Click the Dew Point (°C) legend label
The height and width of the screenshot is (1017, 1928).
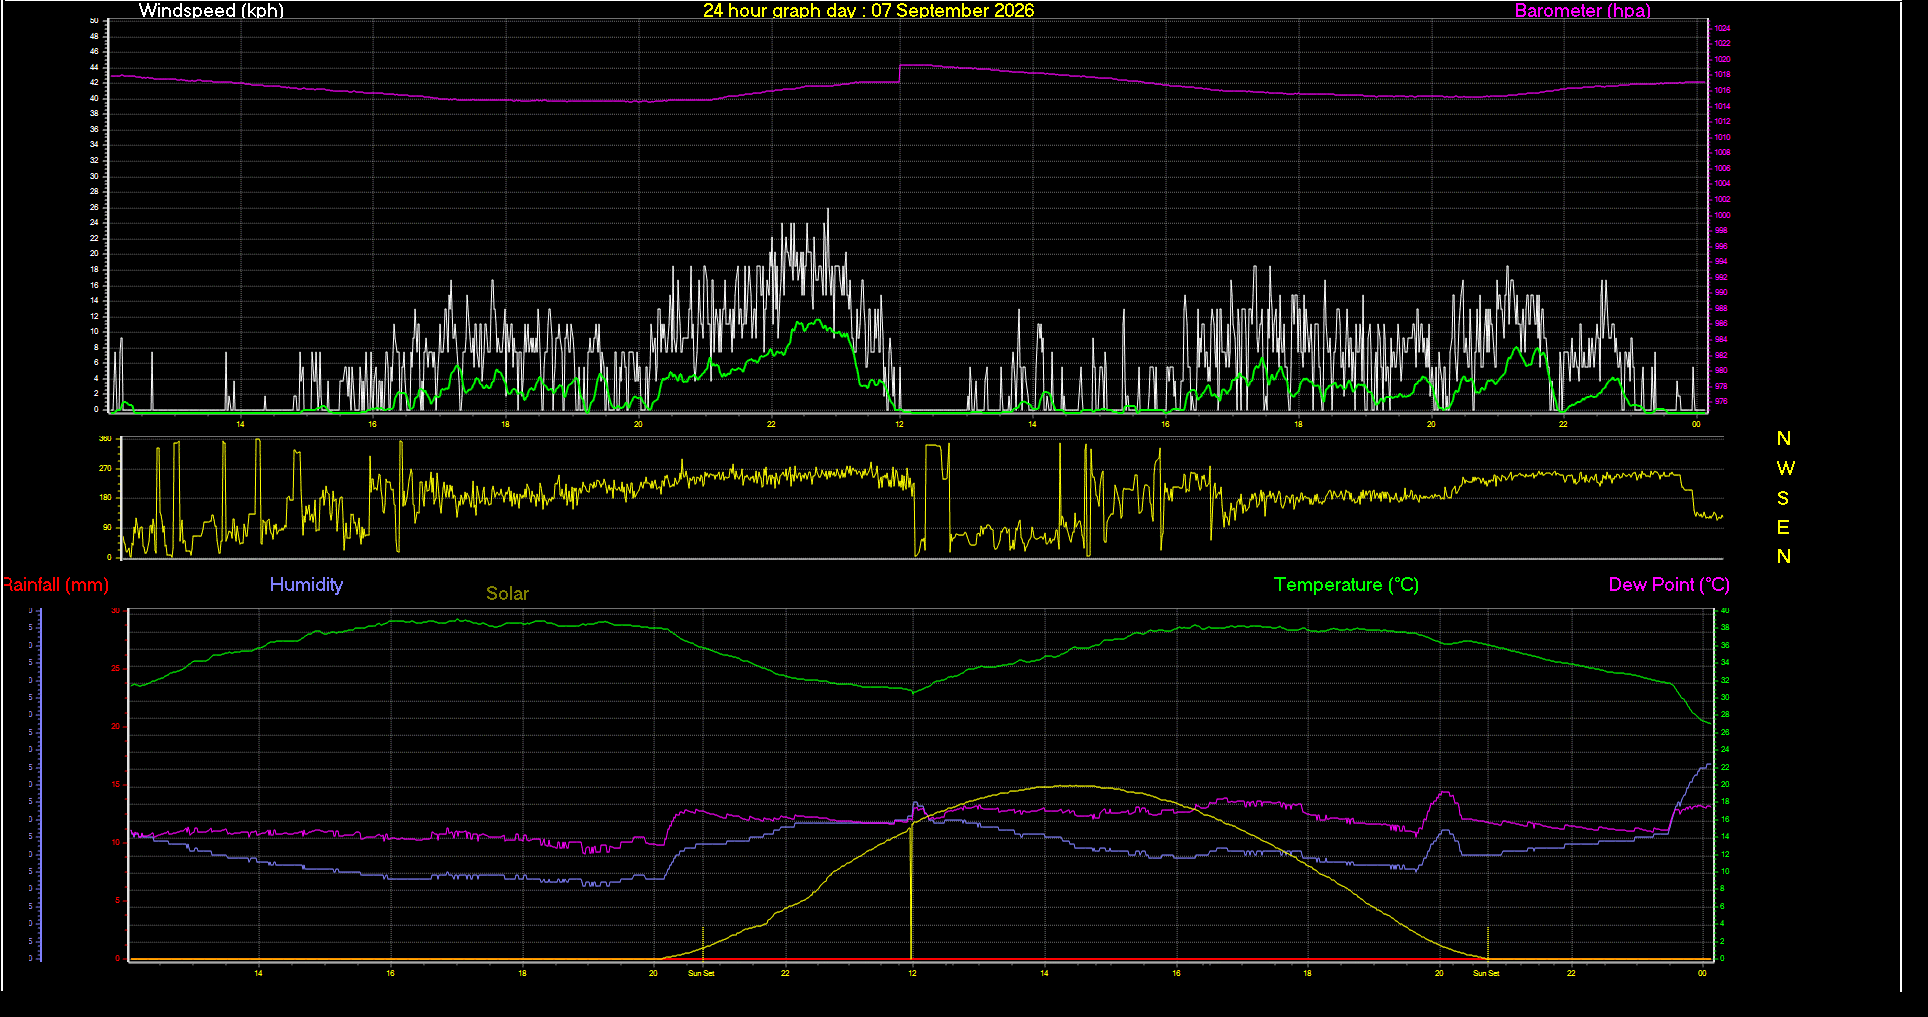tap(1669, 585)
